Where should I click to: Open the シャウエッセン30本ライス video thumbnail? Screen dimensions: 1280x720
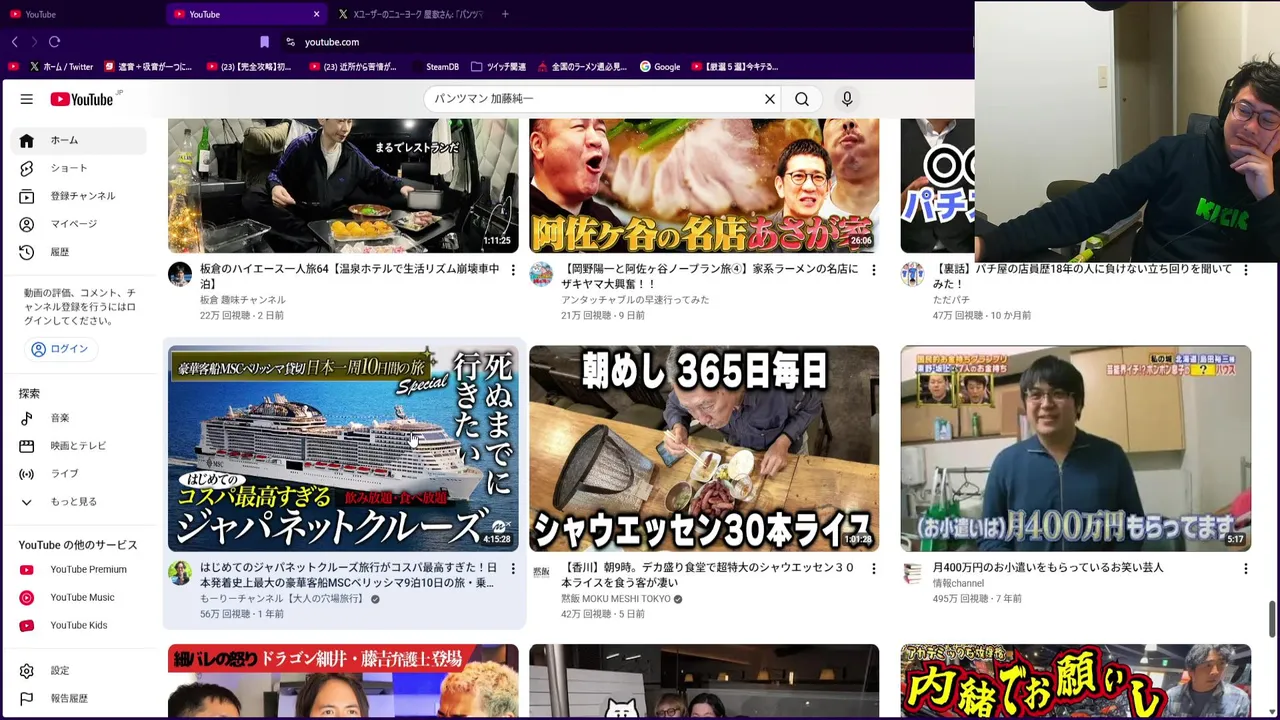click(x=704, y=448)
